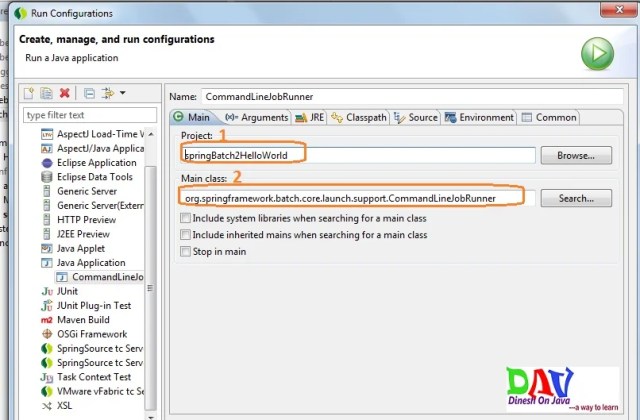
Task: Click the Duplicate launch configuration icon
Action: (x=47, y=93)
